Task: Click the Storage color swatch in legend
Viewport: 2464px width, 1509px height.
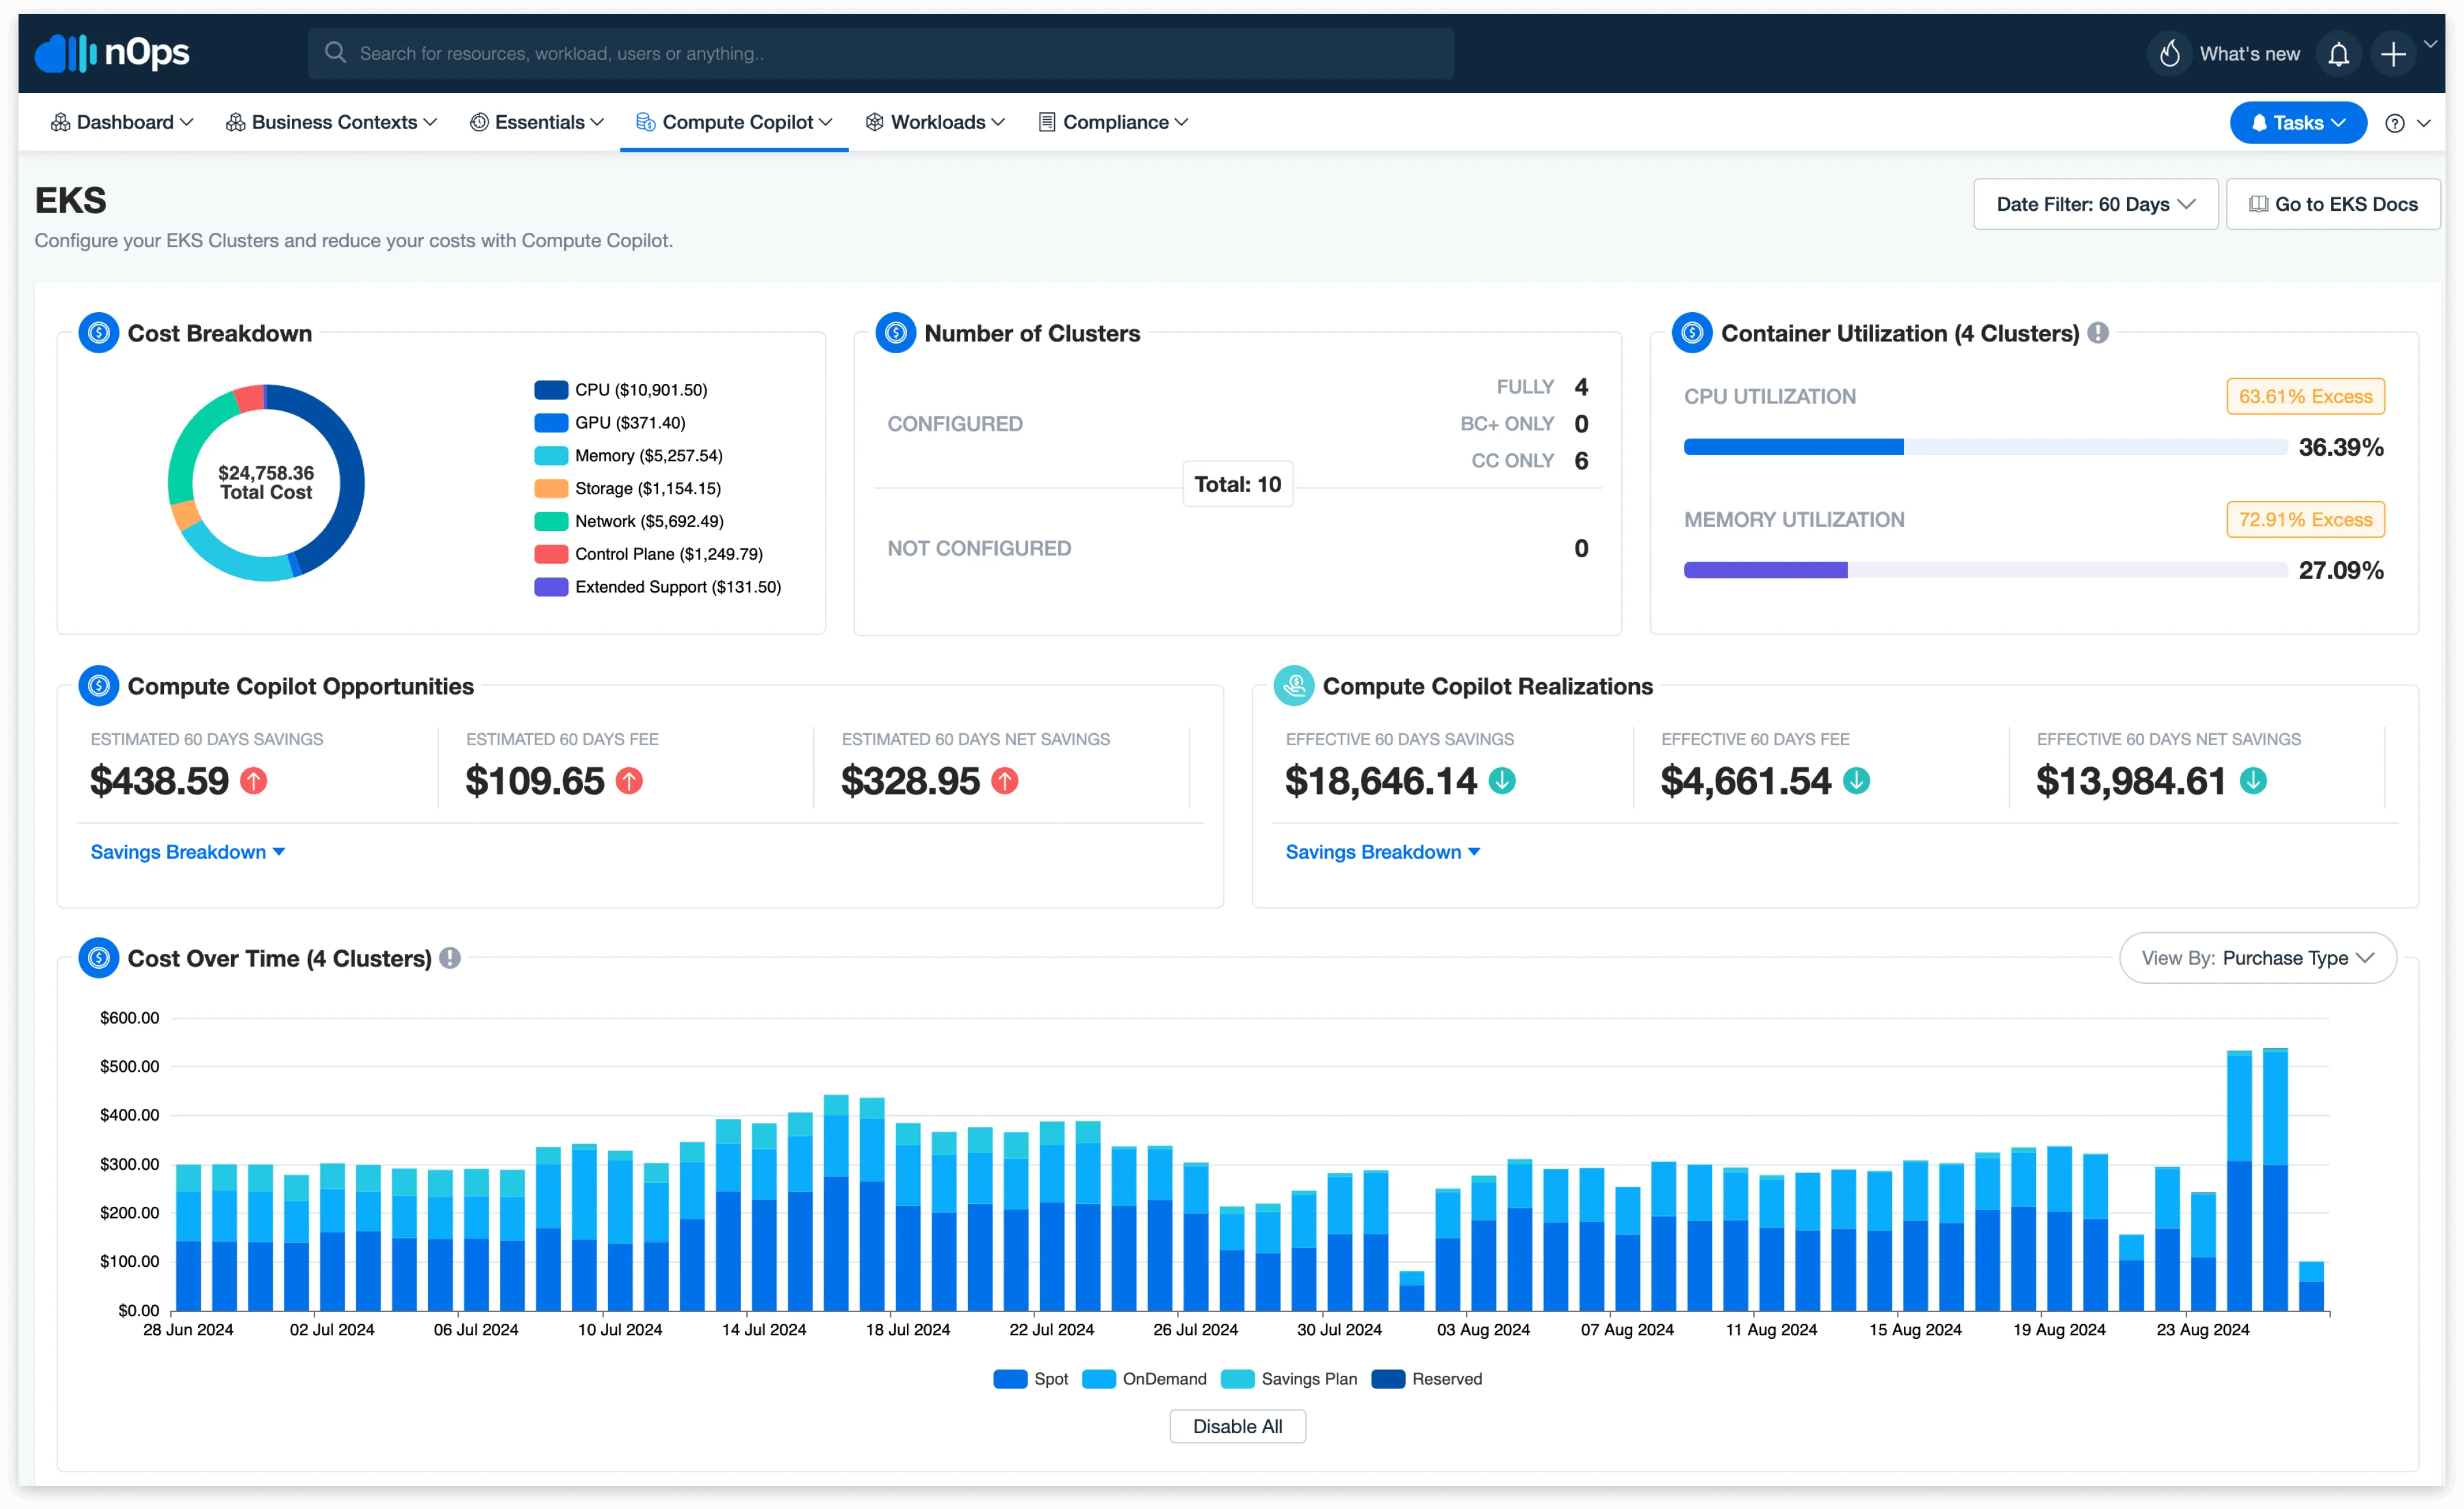Action: pos(551,489)
